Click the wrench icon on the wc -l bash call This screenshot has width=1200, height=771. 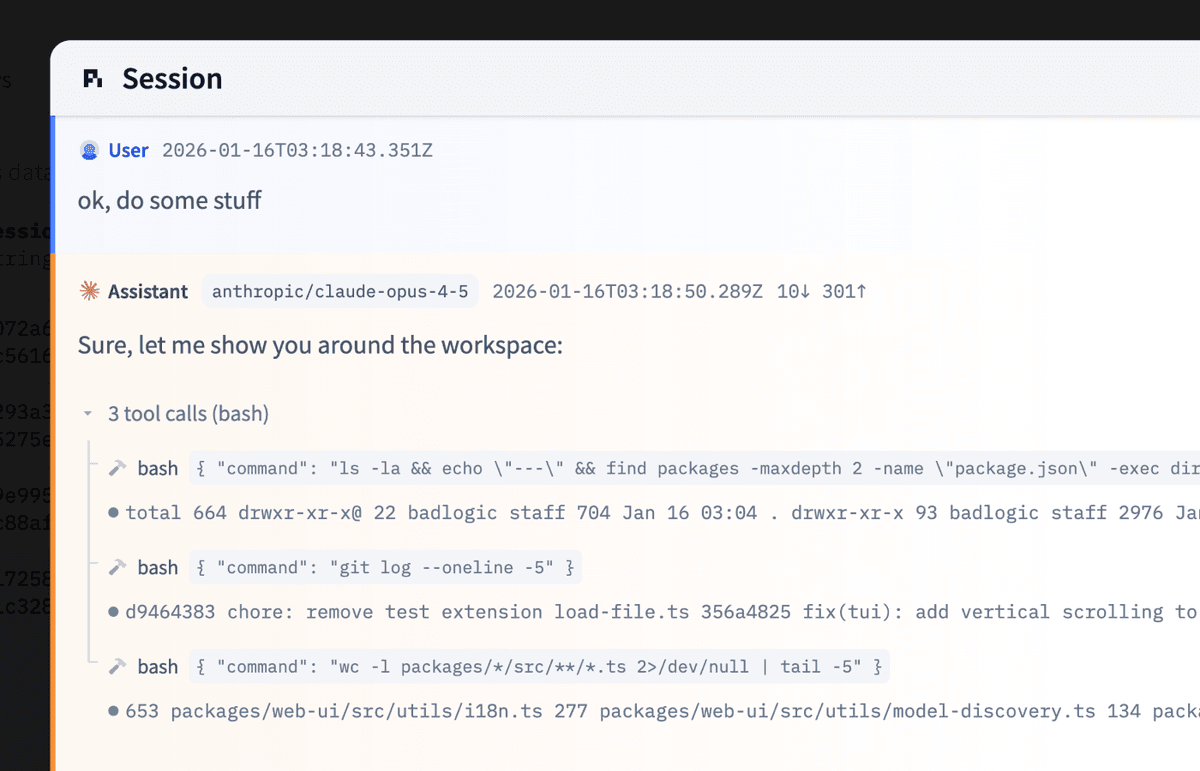(119, 666)
